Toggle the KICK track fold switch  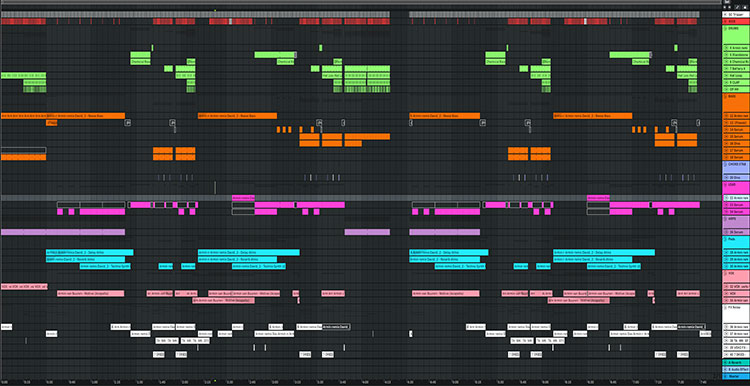pos(726,22)
